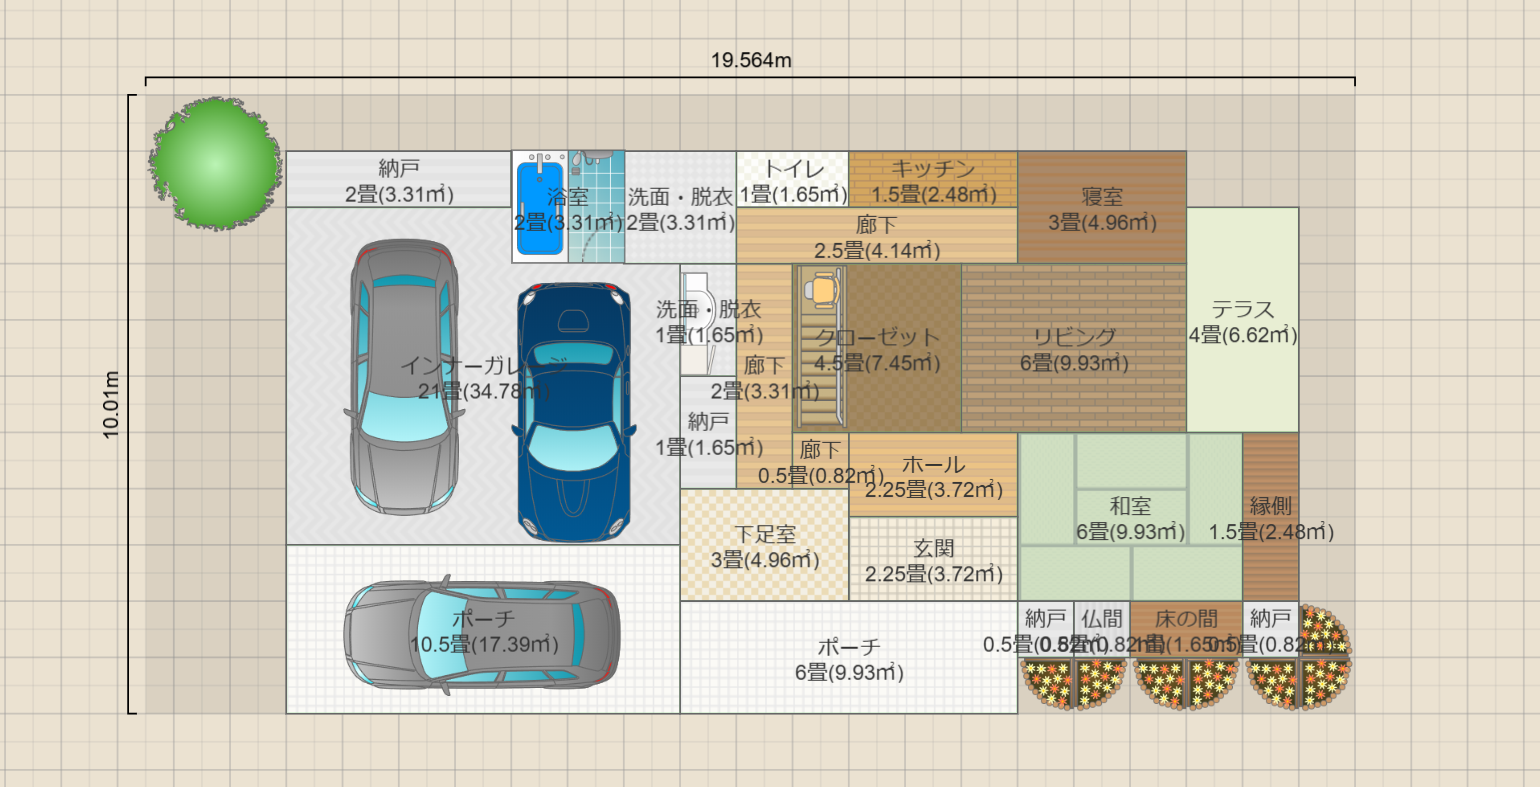Click the blue bathtub in 浴室
Image resolution: width=1540 pixels, height=787 pixels.
[x=541, y=206]
